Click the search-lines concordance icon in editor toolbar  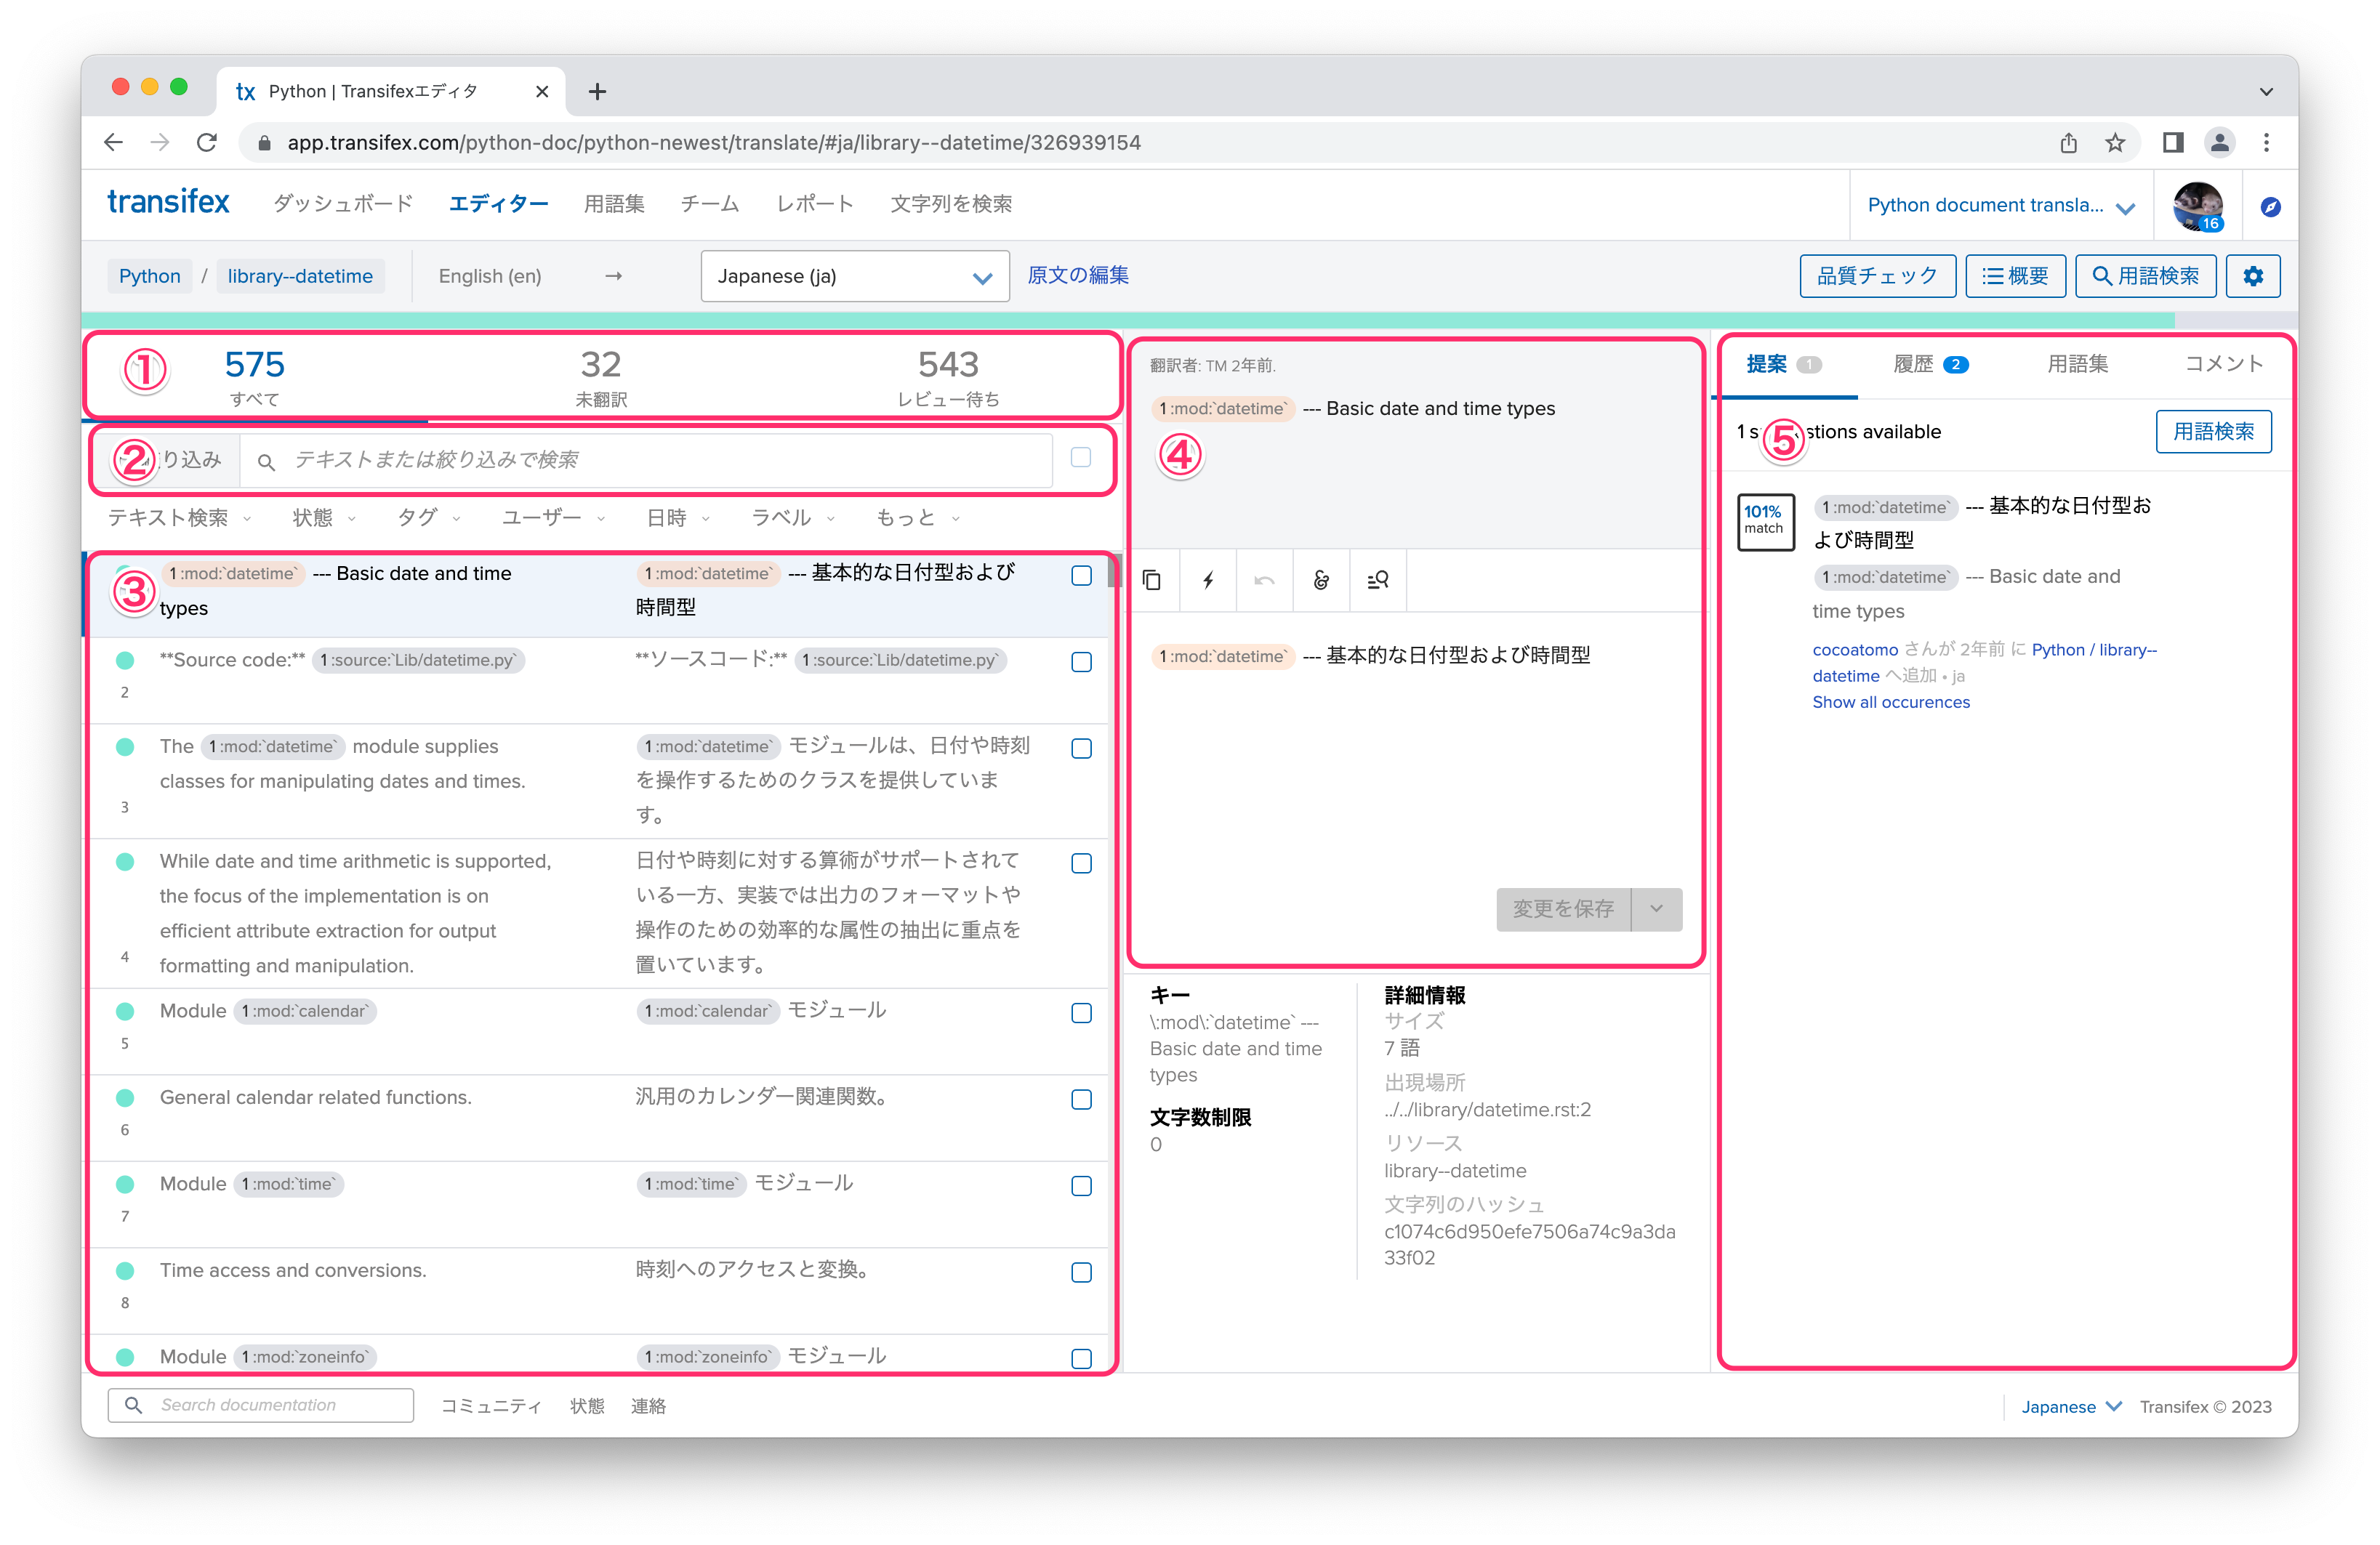pos(1378,580)
